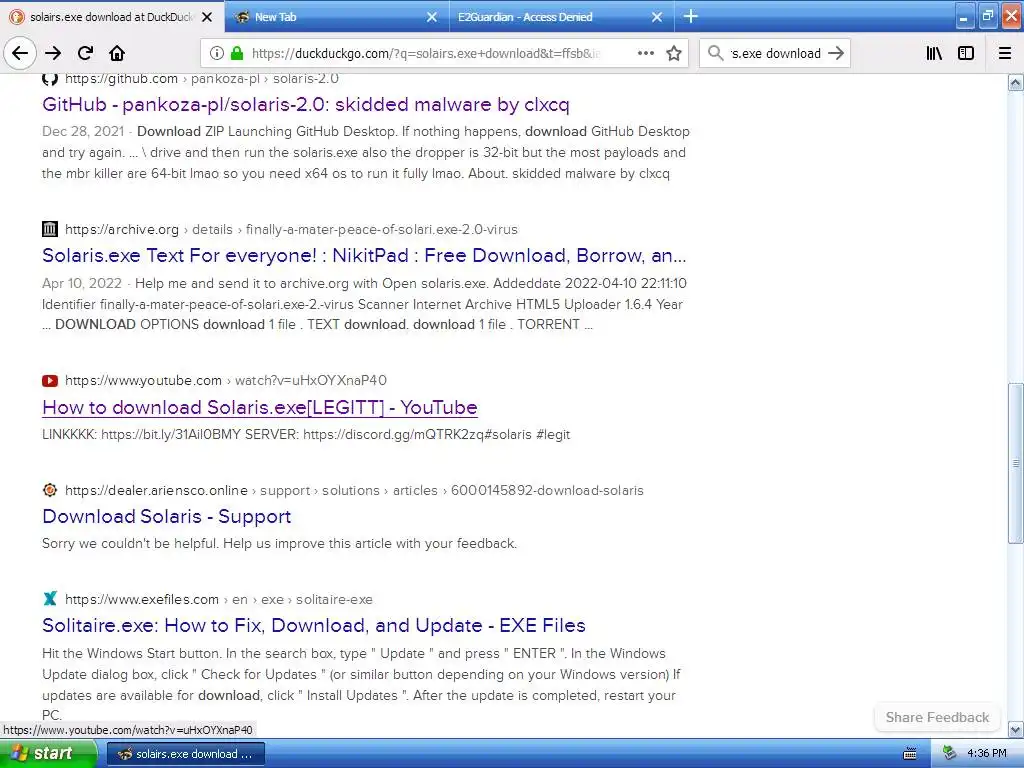Close the DuckDuckGo search tab
The width and height of the screenshot is (1024, 768).
pos(207,17)
